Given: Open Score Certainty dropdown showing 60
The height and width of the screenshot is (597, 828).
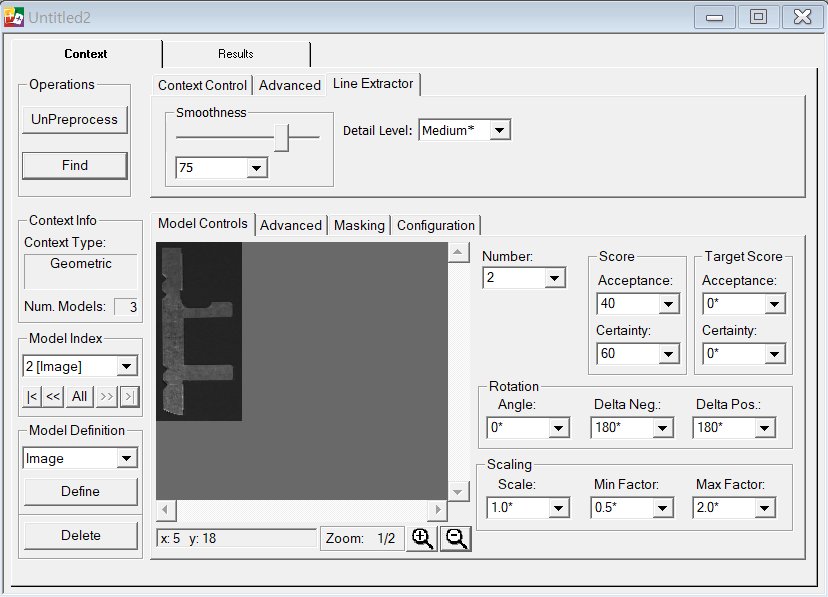Looking at the screenshot, I should 669,354.
